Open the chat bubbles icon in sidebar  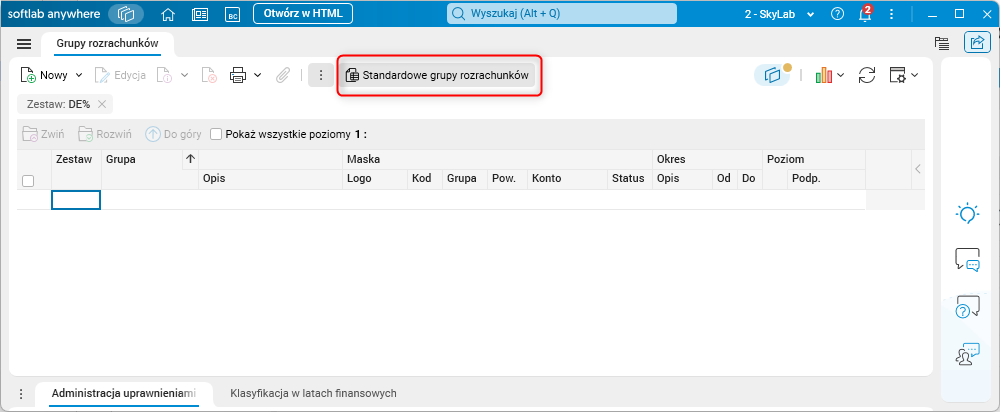[x=967, y=260]
